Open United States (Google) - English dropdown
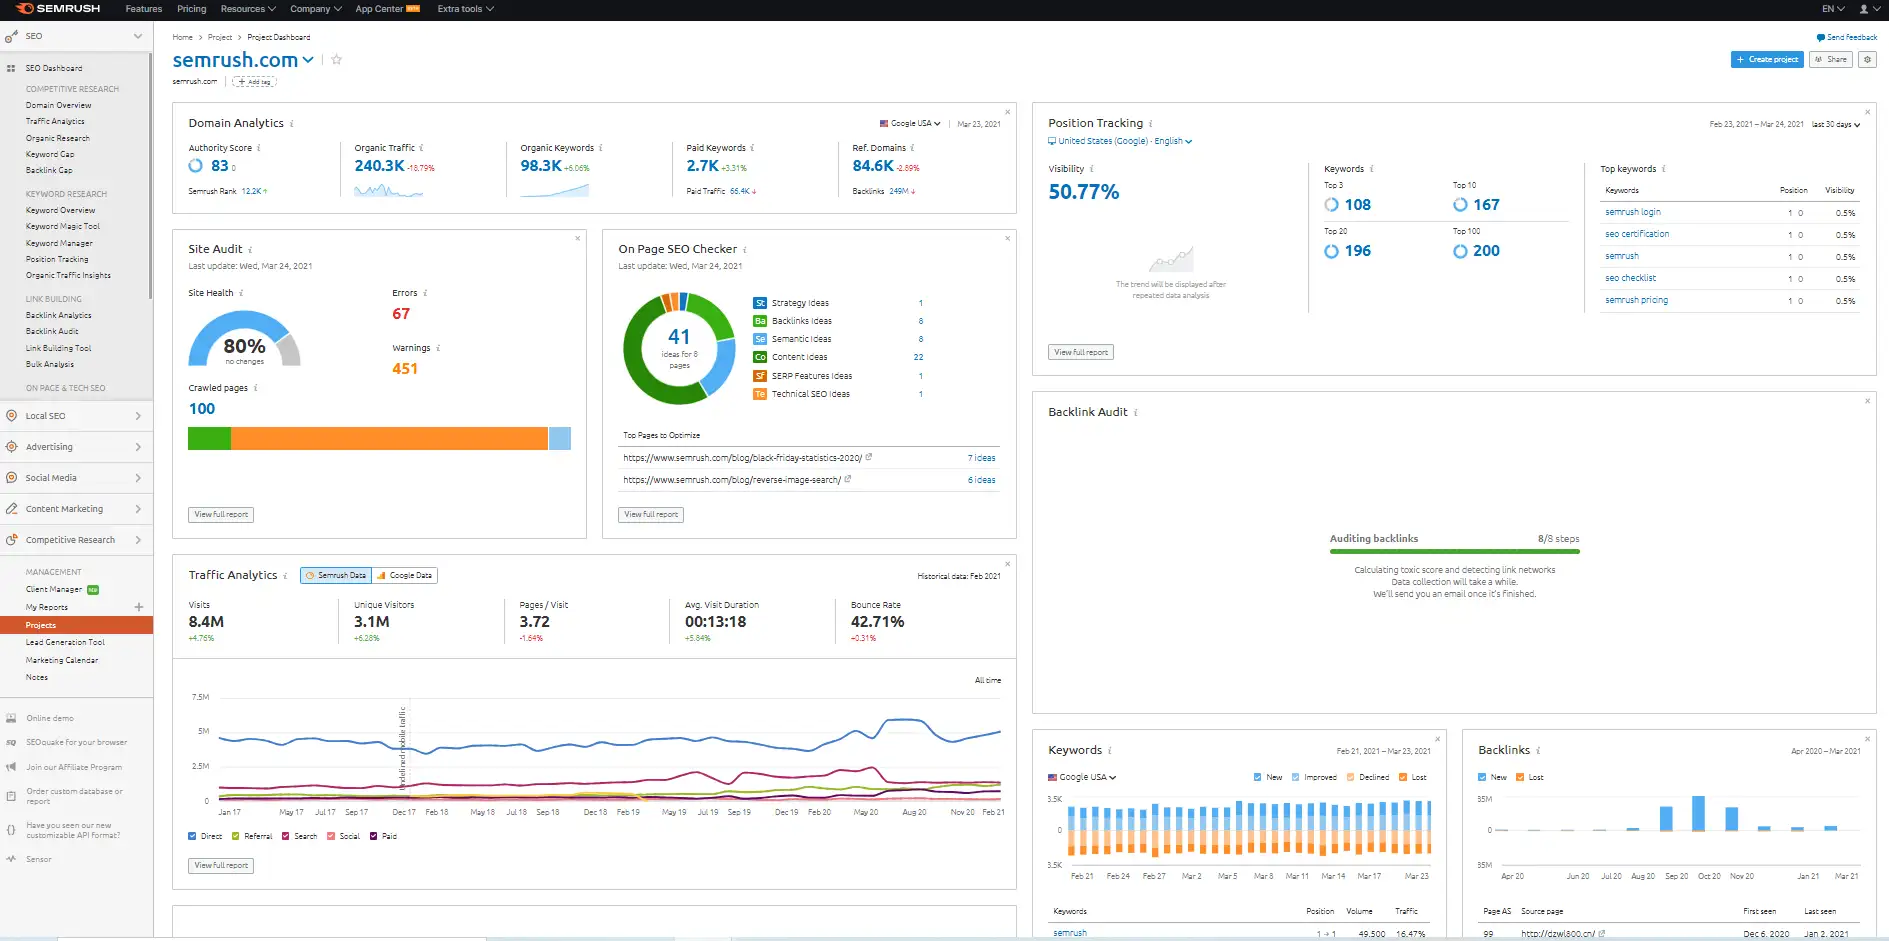This screenshot has width=1889, height=941. point(1120,141)
